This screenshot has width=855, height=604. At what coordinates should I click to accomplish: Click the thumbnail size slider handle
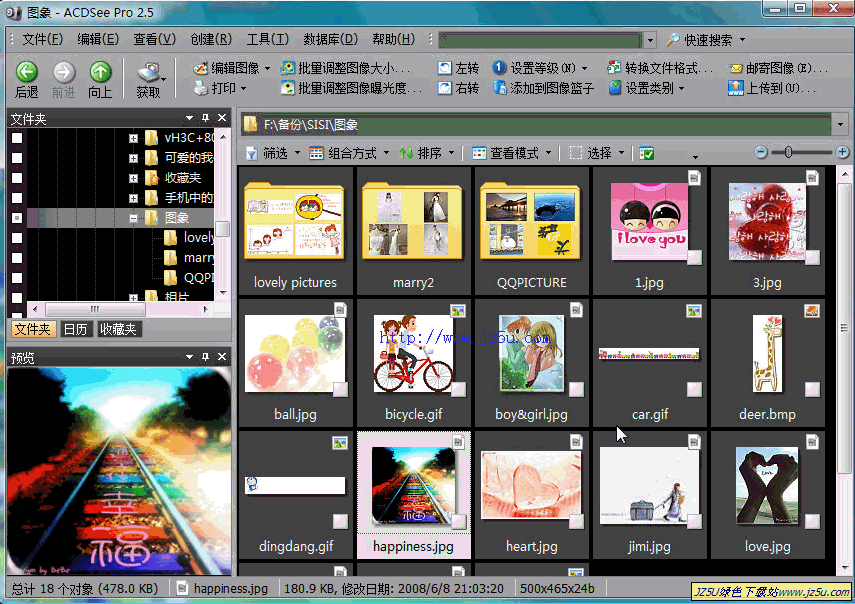coord(788,152)
